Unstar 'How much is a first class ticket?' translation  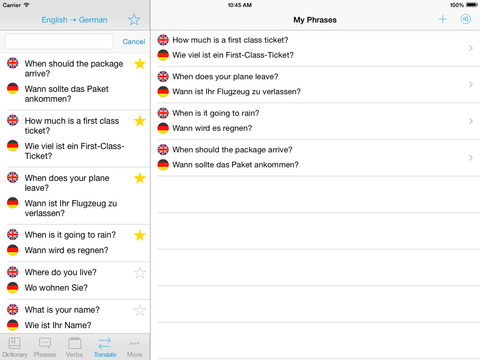click(x=140, y=121)
